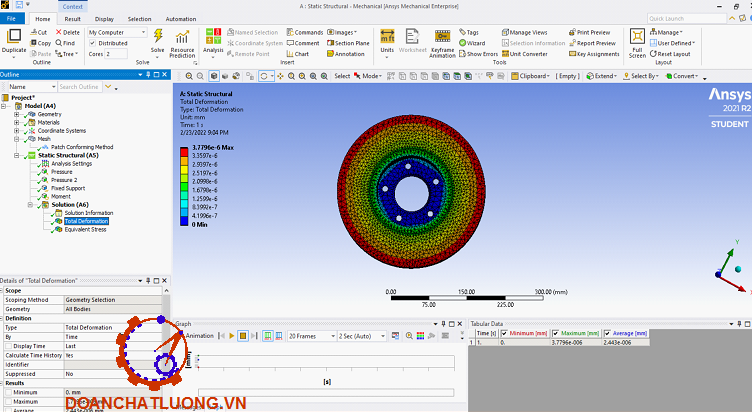Select Pressure 2 in the outline
This screenshot has width=752, height=412.
tap(64, 180)
